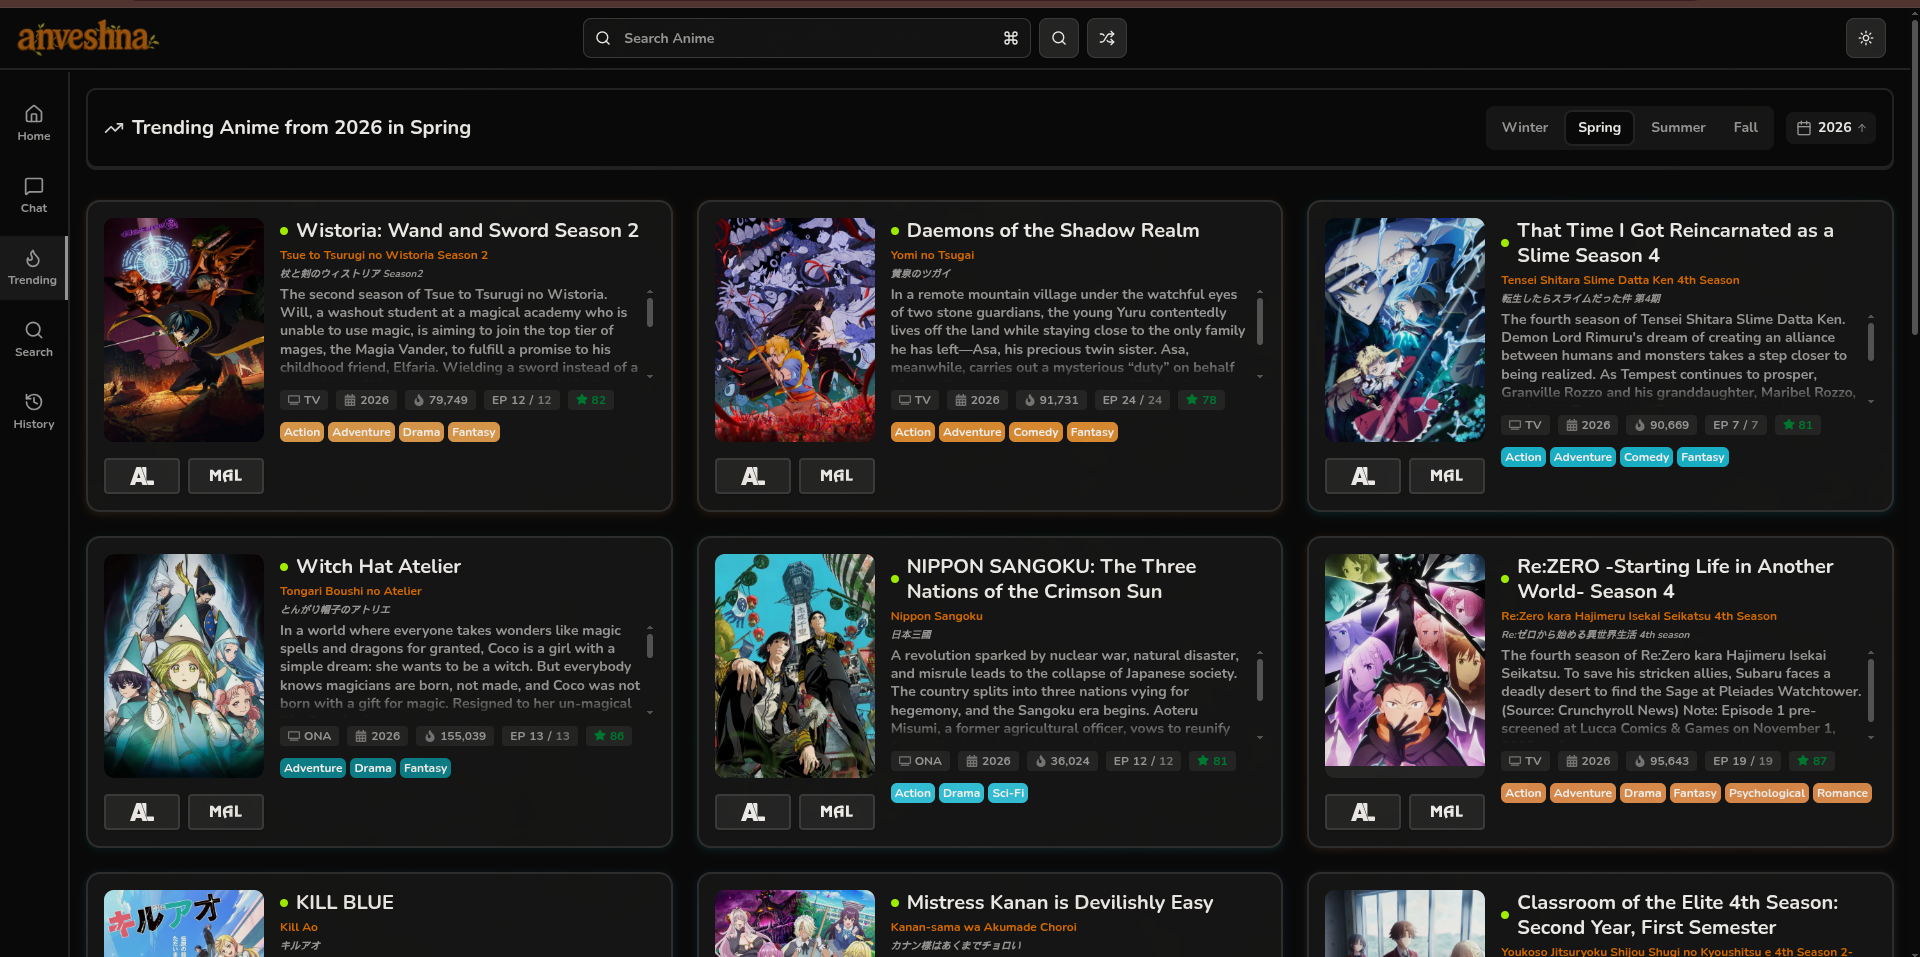Click Drama genre tag on Wistoria card
This screenshot has height=957, width=1920.
coord(421,432)
